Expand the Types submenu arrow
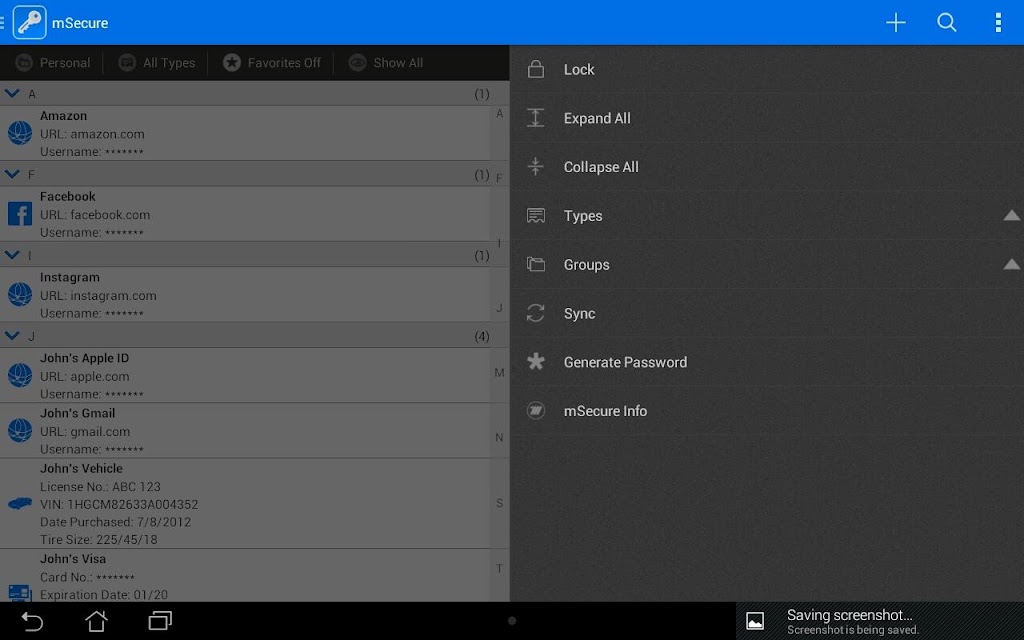This screenshot has width=1024, height=640. [x=1011, y=216]
